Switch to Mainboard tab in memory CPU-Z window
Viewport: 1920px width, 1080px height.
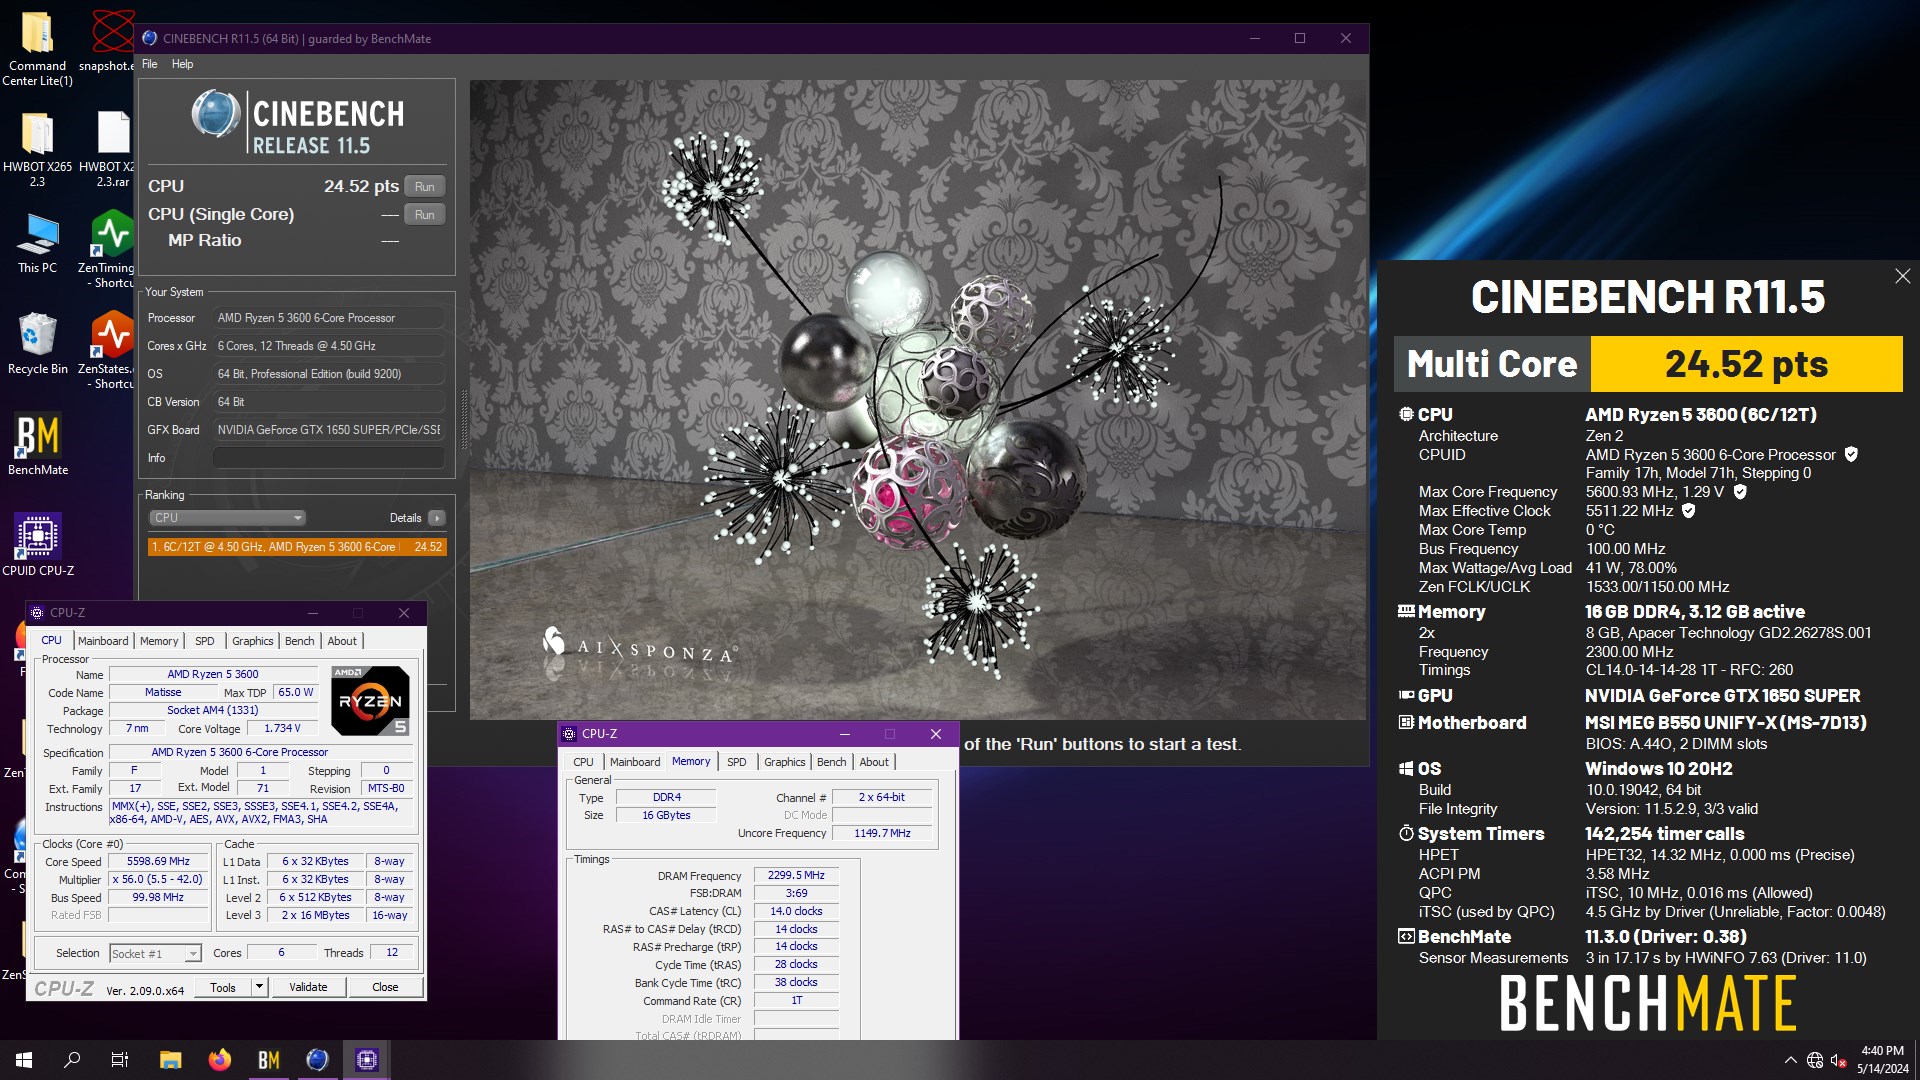pyautogui.click(x=635, y=762)
